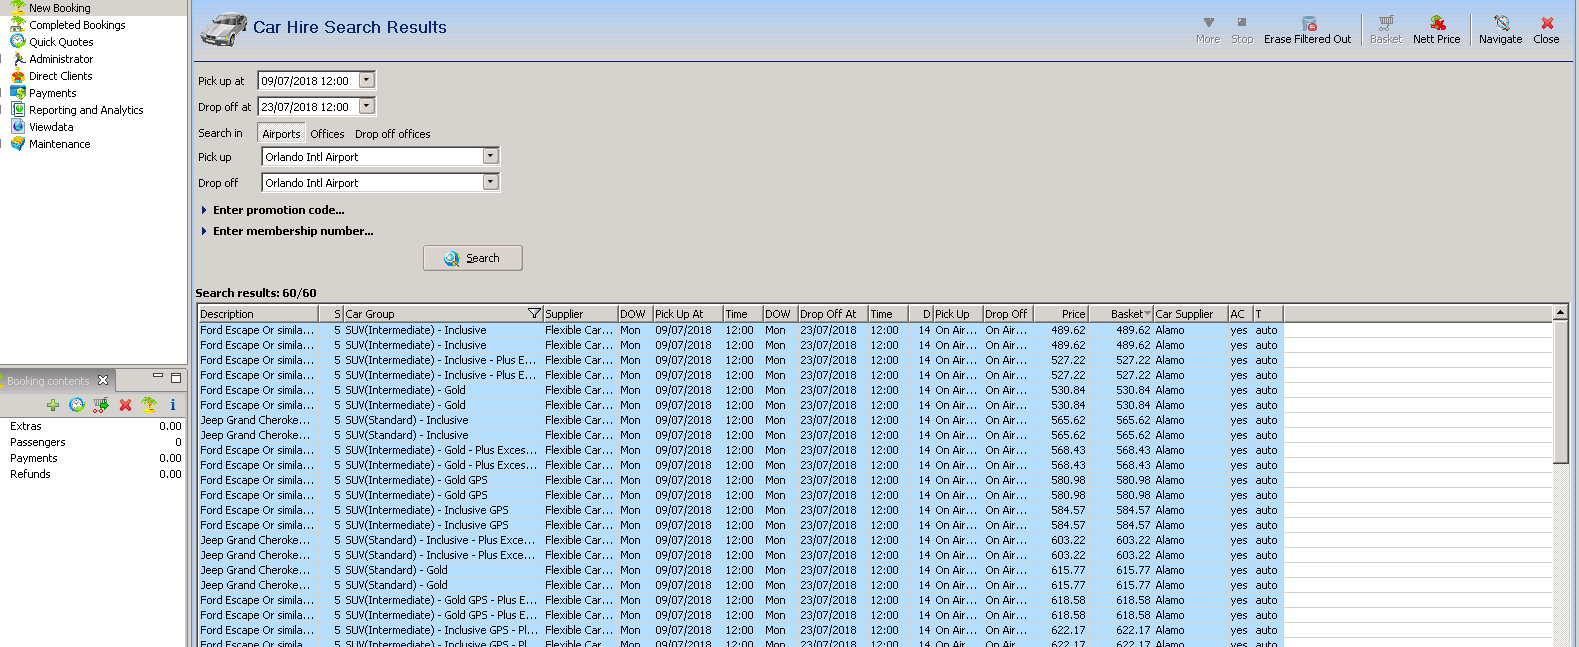1579x647 pixels.
Task: Open the New Booking sidebar item
Action: [x=59, y=8]
